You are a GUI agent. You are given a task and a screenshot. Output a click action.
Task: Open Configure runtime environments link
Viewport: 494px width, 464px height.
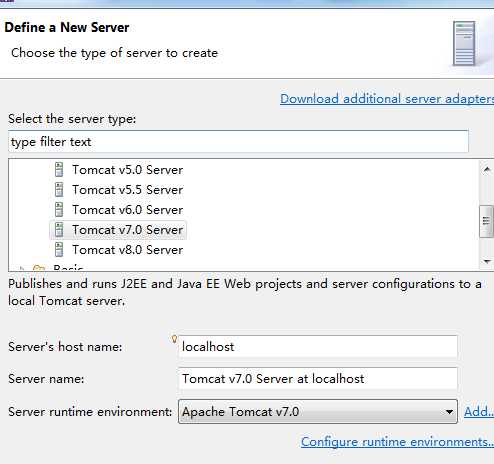[397, 442]
